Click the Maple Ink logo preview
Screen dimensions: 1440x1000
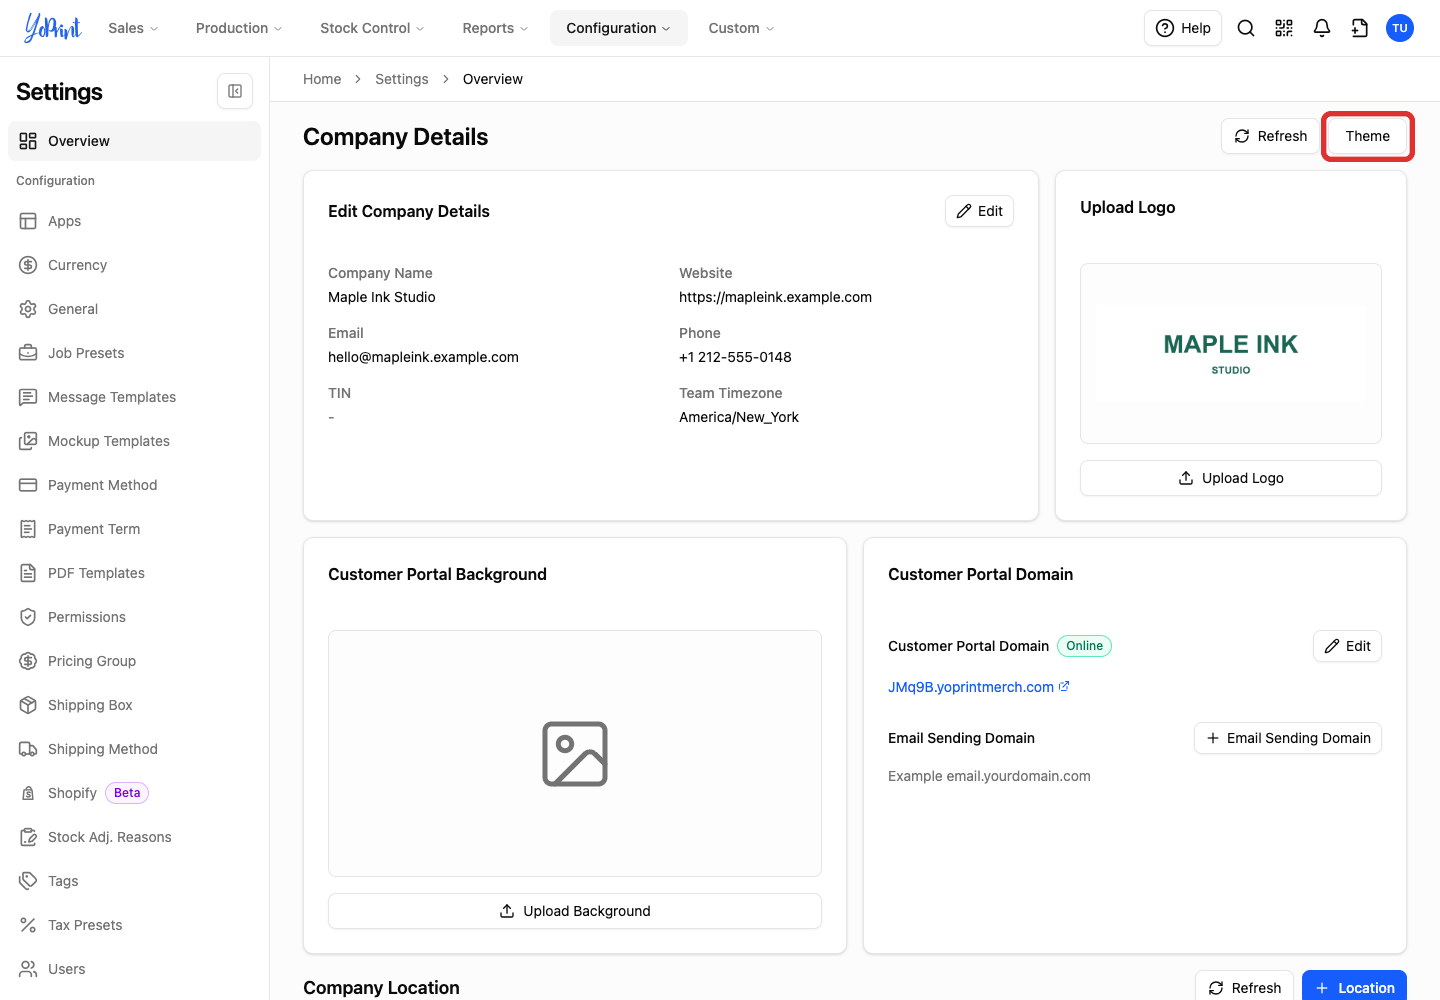click(x=1231, y=354)
